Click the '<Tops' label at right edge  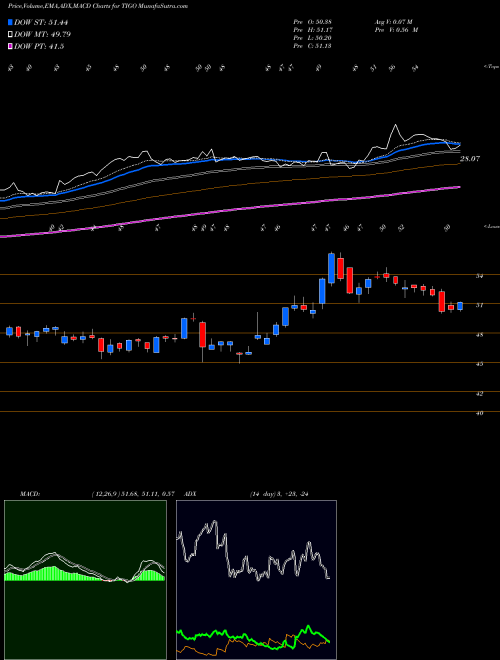[491, 67]
